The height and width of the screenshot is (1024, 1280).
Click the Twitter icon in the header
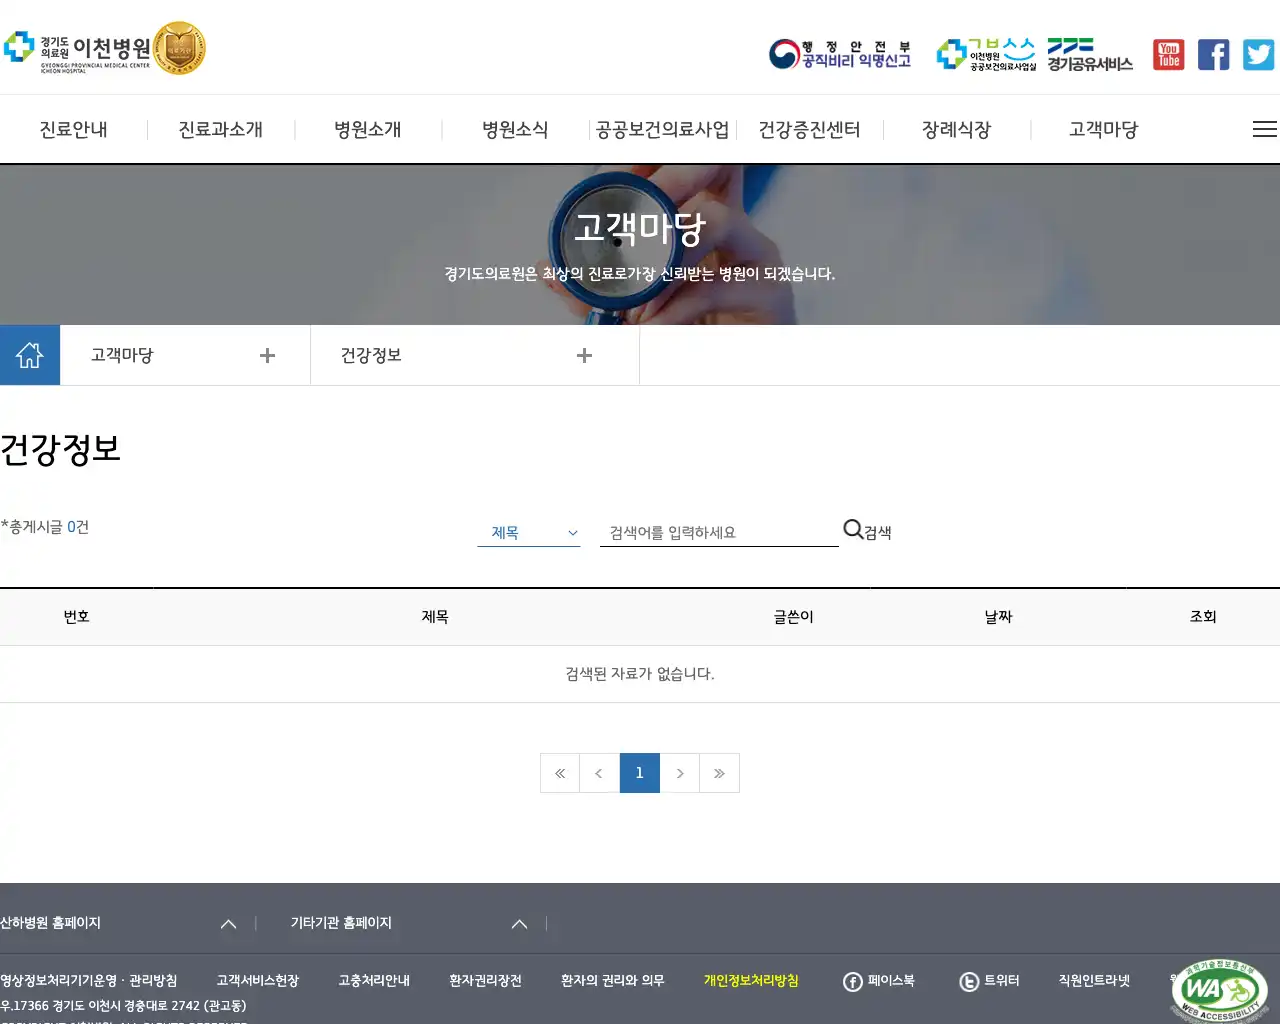(x=1258, y=54)
